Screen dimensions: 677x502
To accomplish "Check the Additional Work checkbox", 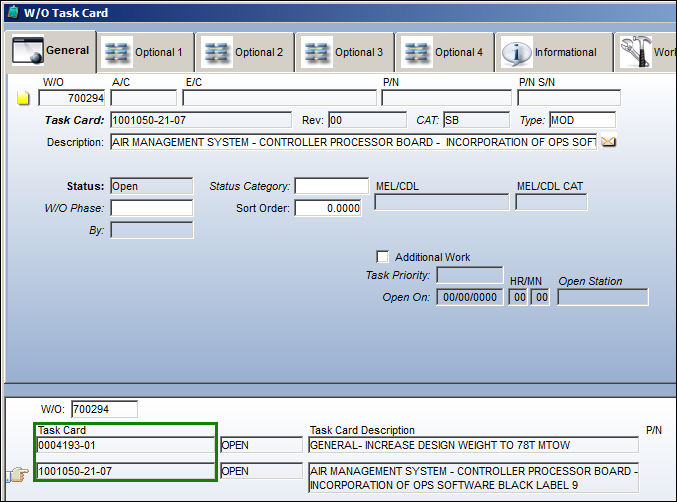I will coord(382,257).
